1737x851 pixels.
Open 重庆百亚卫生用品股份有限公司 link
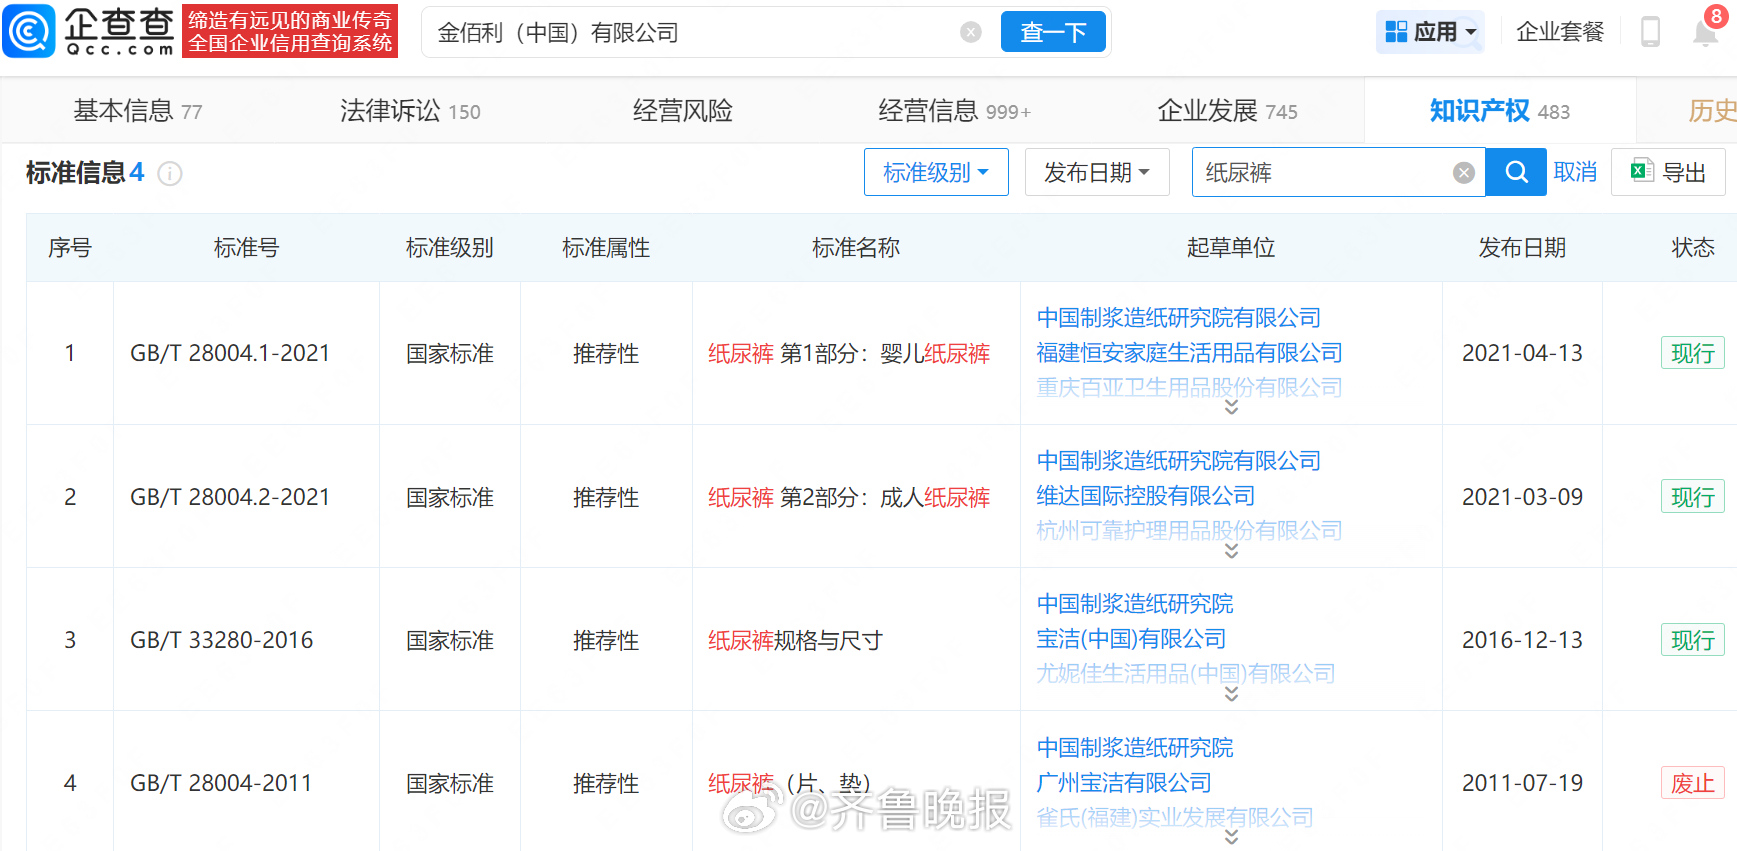[x=1189, y=387]
